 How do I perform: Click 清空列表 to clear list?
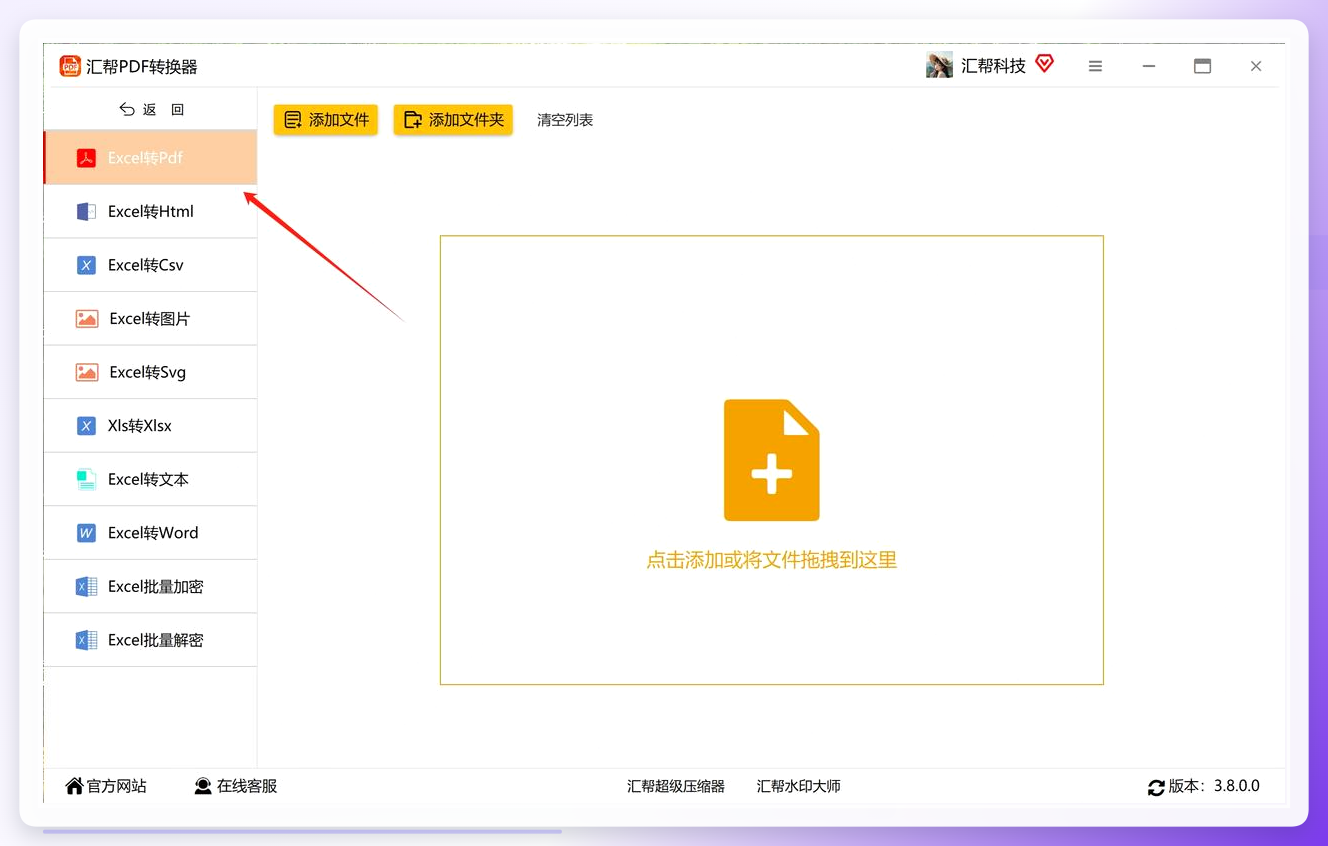[565, 120]
